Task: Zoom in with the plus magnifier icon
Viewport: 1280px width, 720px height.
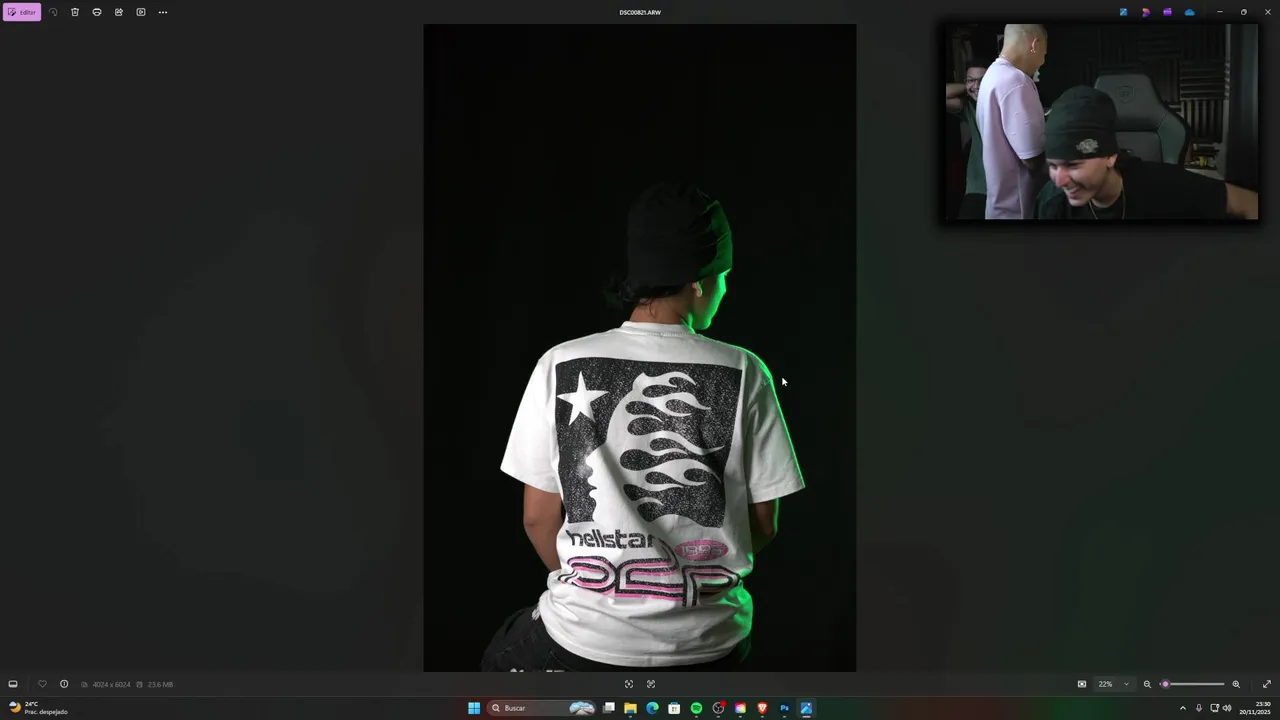Action: [x=1236, y=684]
